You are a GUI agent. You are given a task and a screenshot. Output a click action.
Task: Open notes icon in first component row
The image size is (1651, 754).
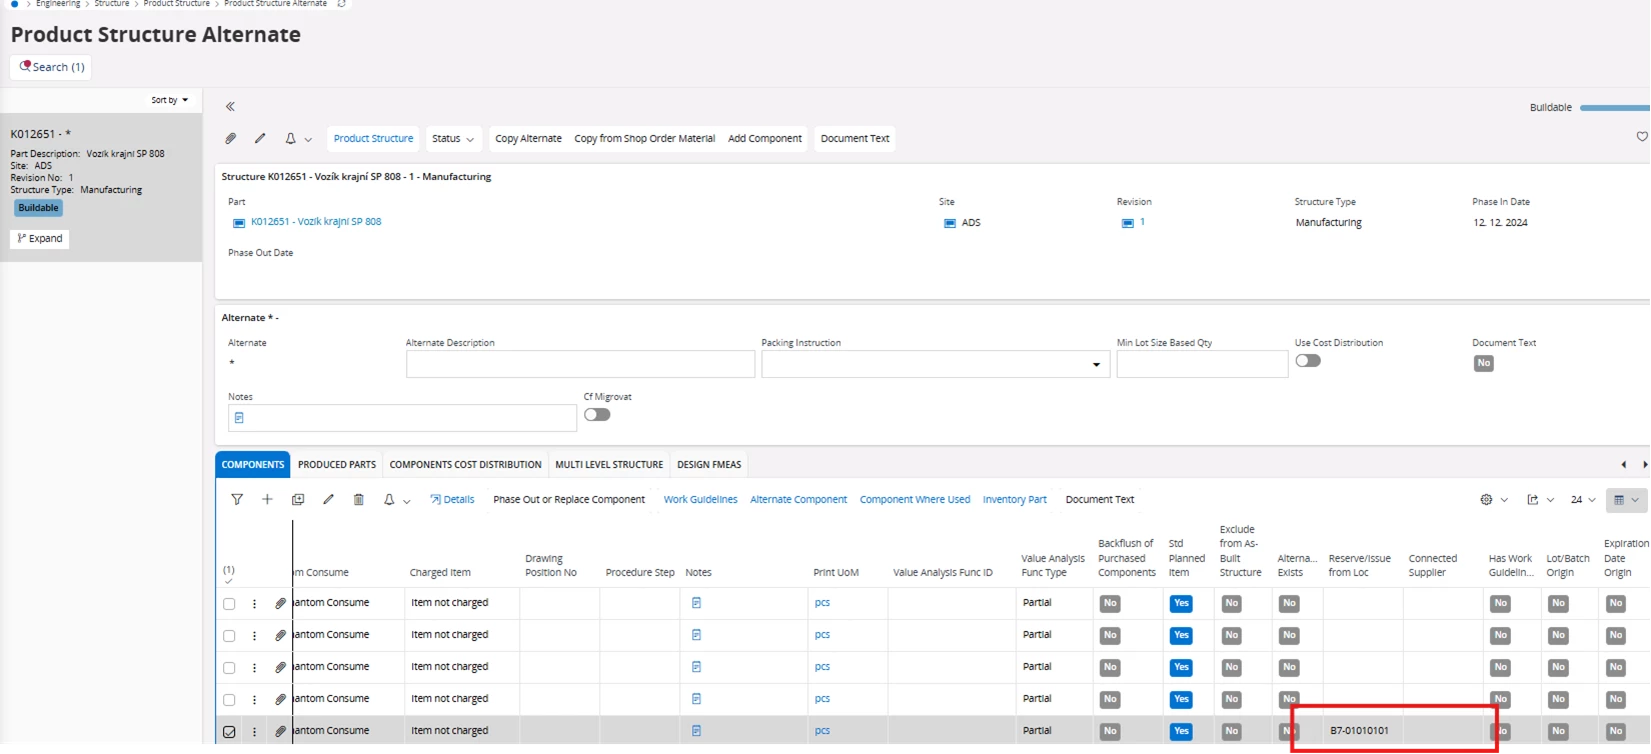click(x=696, y=603)
